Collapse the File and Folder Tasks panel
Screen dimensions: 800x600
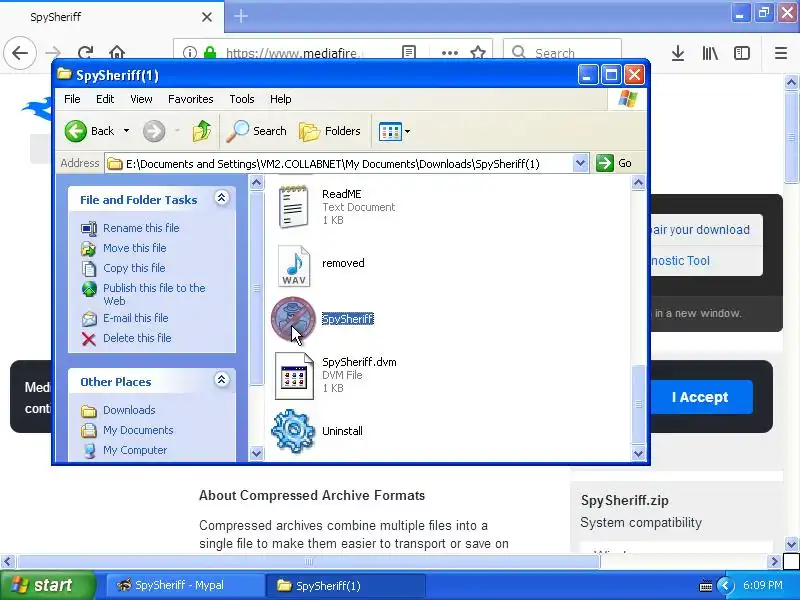[x=221, y=198]
